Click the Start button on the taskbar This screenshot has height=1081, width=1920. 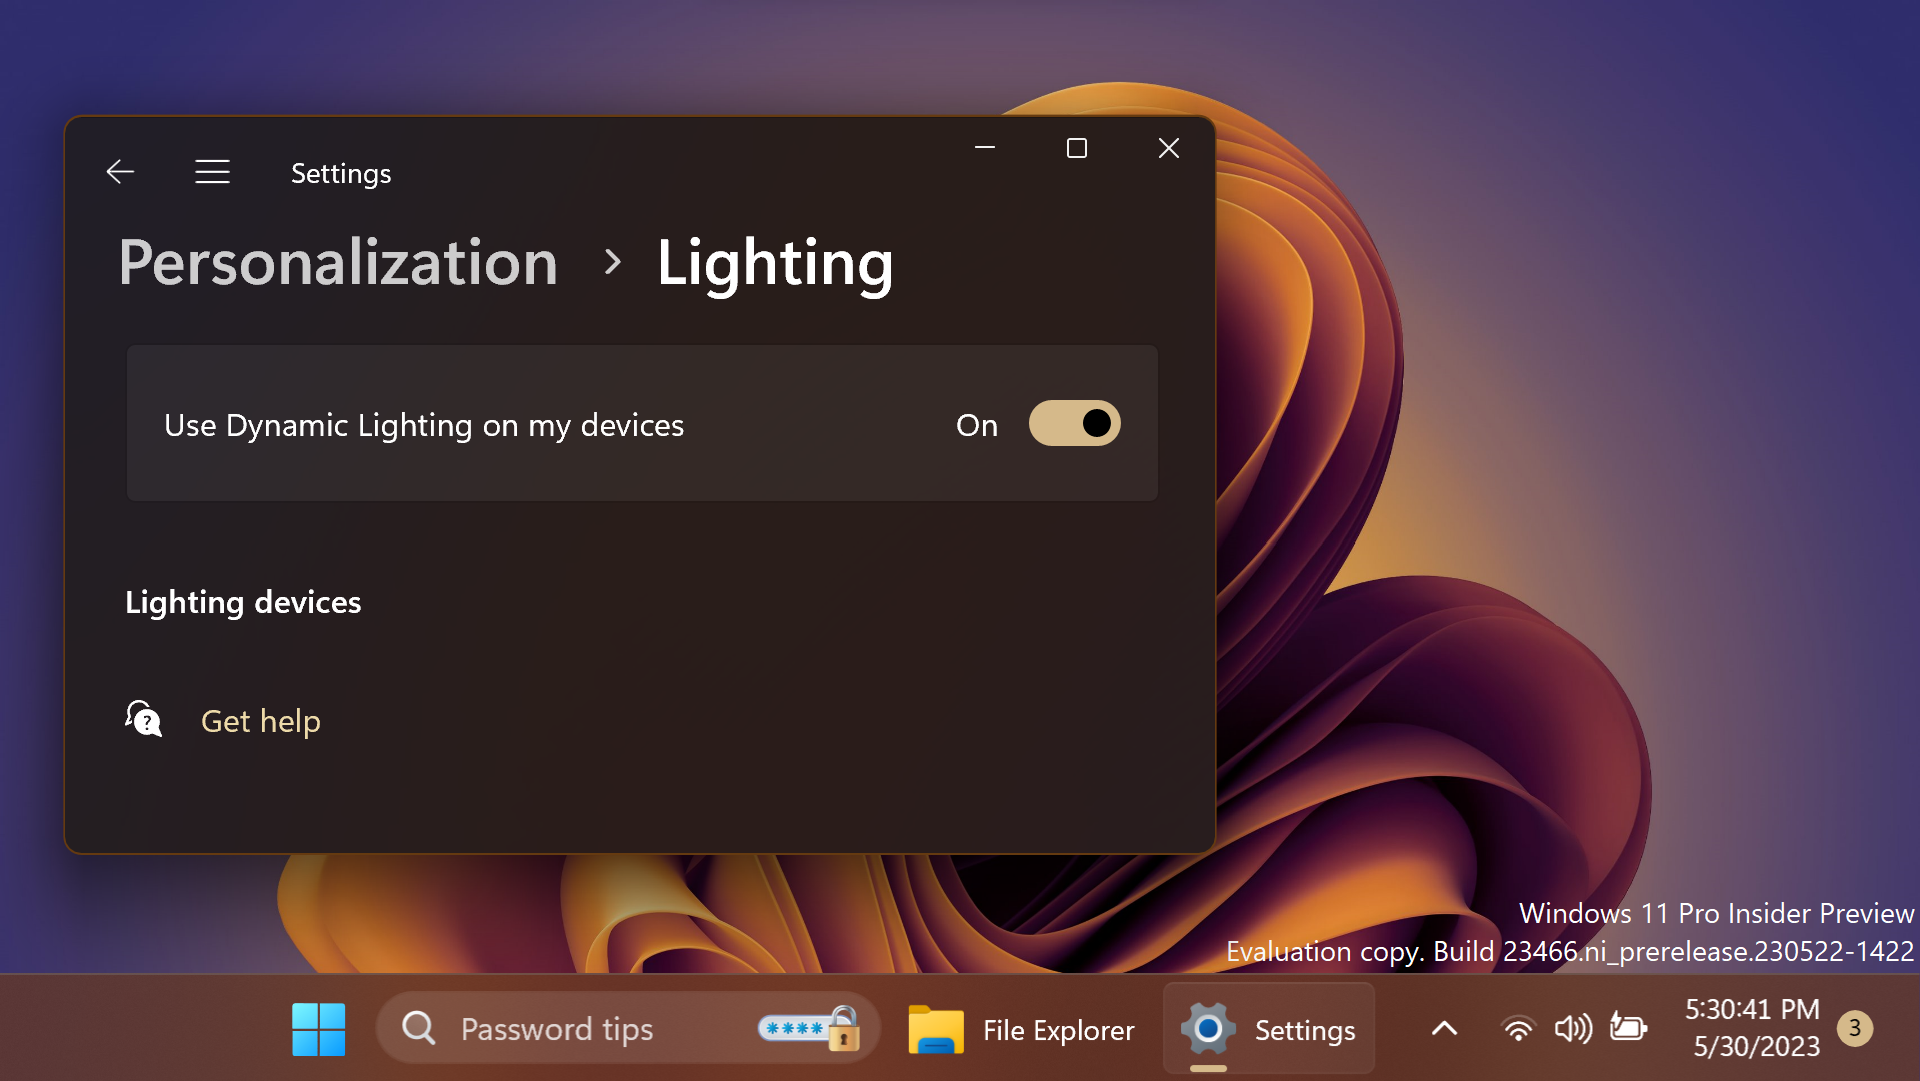(318, 1028)
